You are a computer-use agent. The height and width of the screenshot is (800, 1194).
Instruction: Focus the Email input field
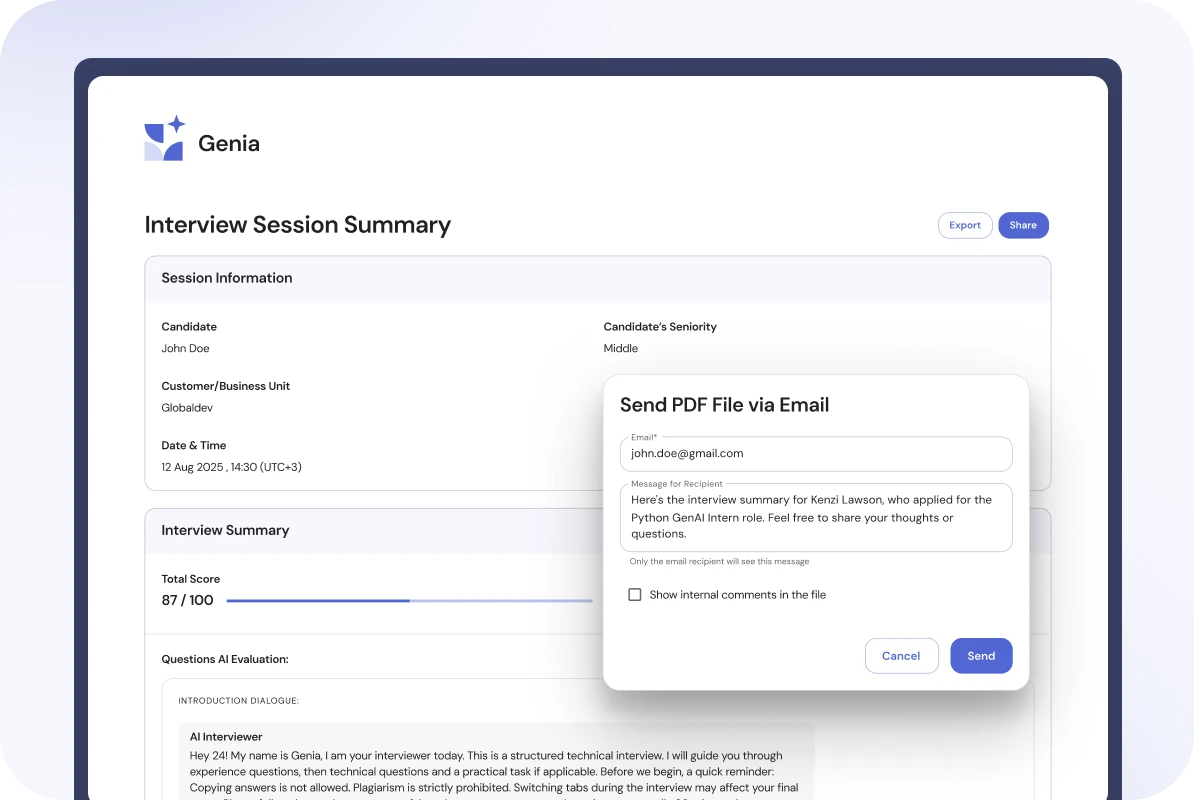click(815, 454)
